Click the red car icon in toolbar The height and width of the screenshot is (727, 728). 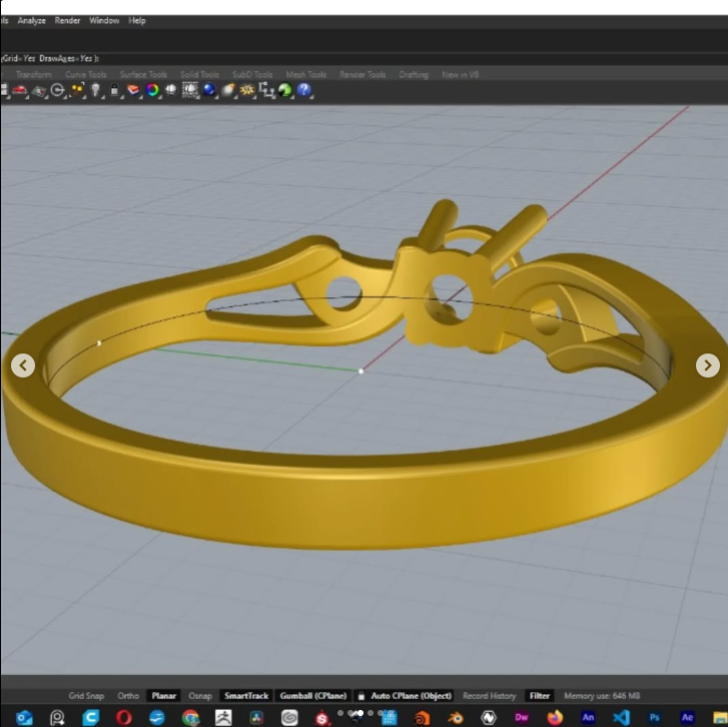(20, 90)
